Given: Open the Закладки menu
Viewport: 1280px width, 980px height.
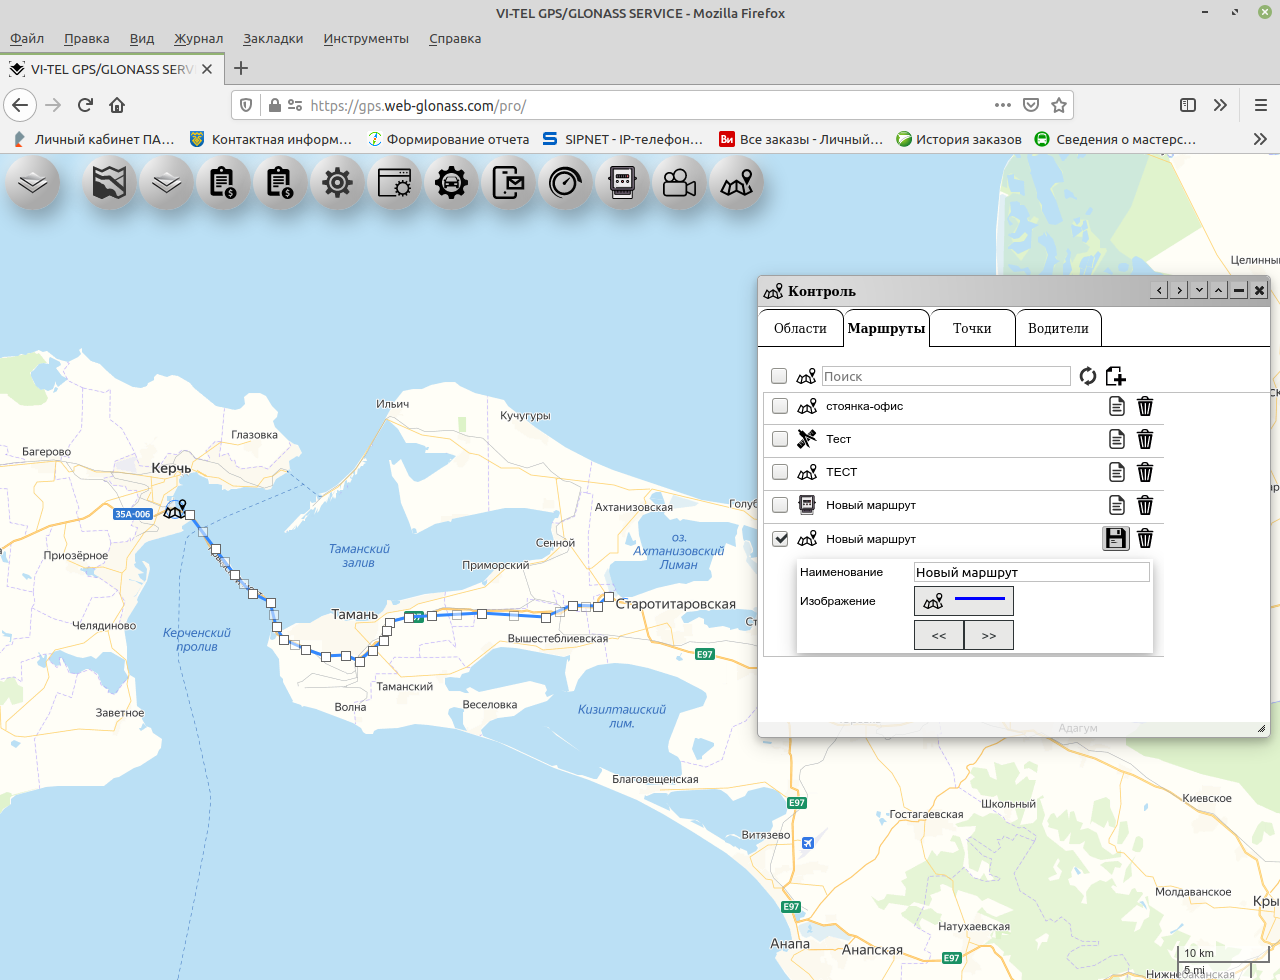Looking at the screenshot, I should (x=273, y=38).
